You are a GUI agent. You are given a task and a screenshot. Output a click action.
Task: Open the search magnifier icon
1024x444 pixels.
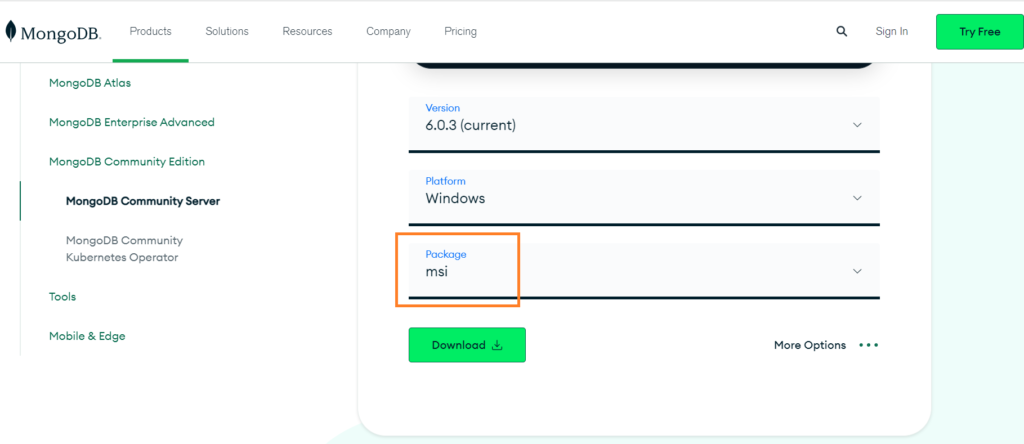(842, 31)
